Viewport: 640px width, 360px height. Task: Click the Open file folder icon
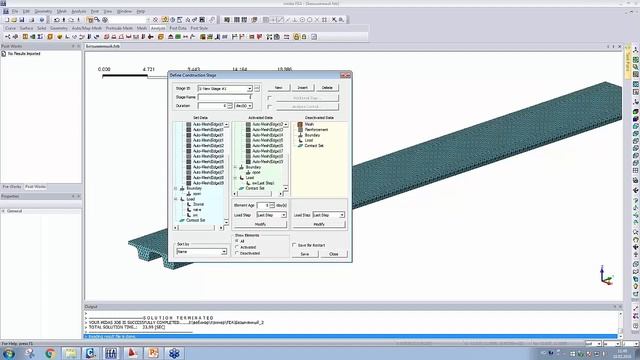tap(14, 20)
